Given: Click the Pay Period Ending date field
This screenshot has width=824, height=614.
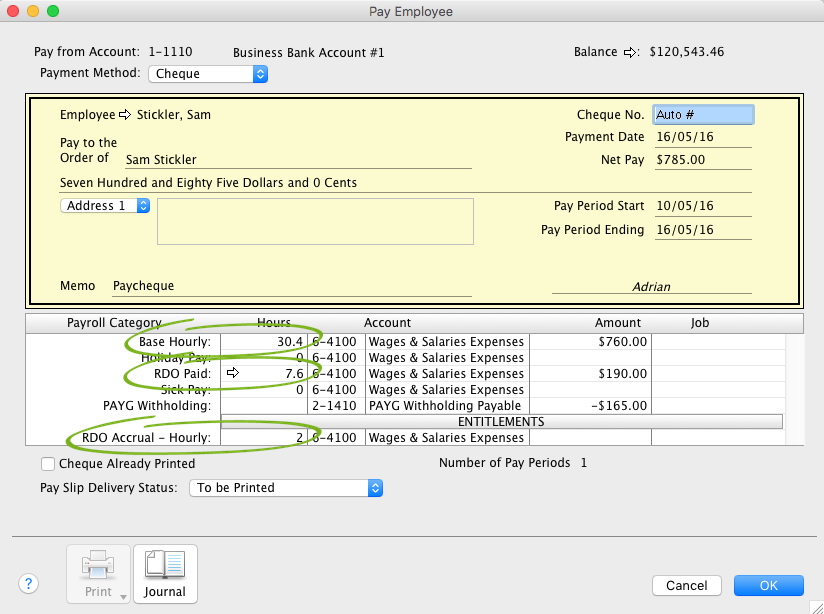Looking at the screenshot, I should tap(702, 230).
